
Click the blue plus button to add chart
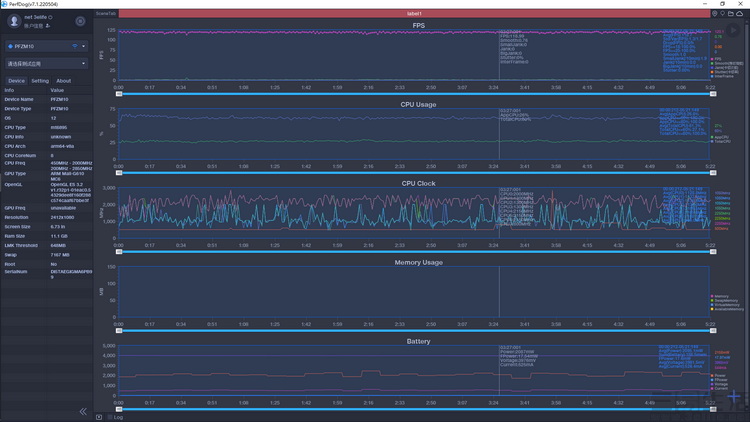[734, 396]
